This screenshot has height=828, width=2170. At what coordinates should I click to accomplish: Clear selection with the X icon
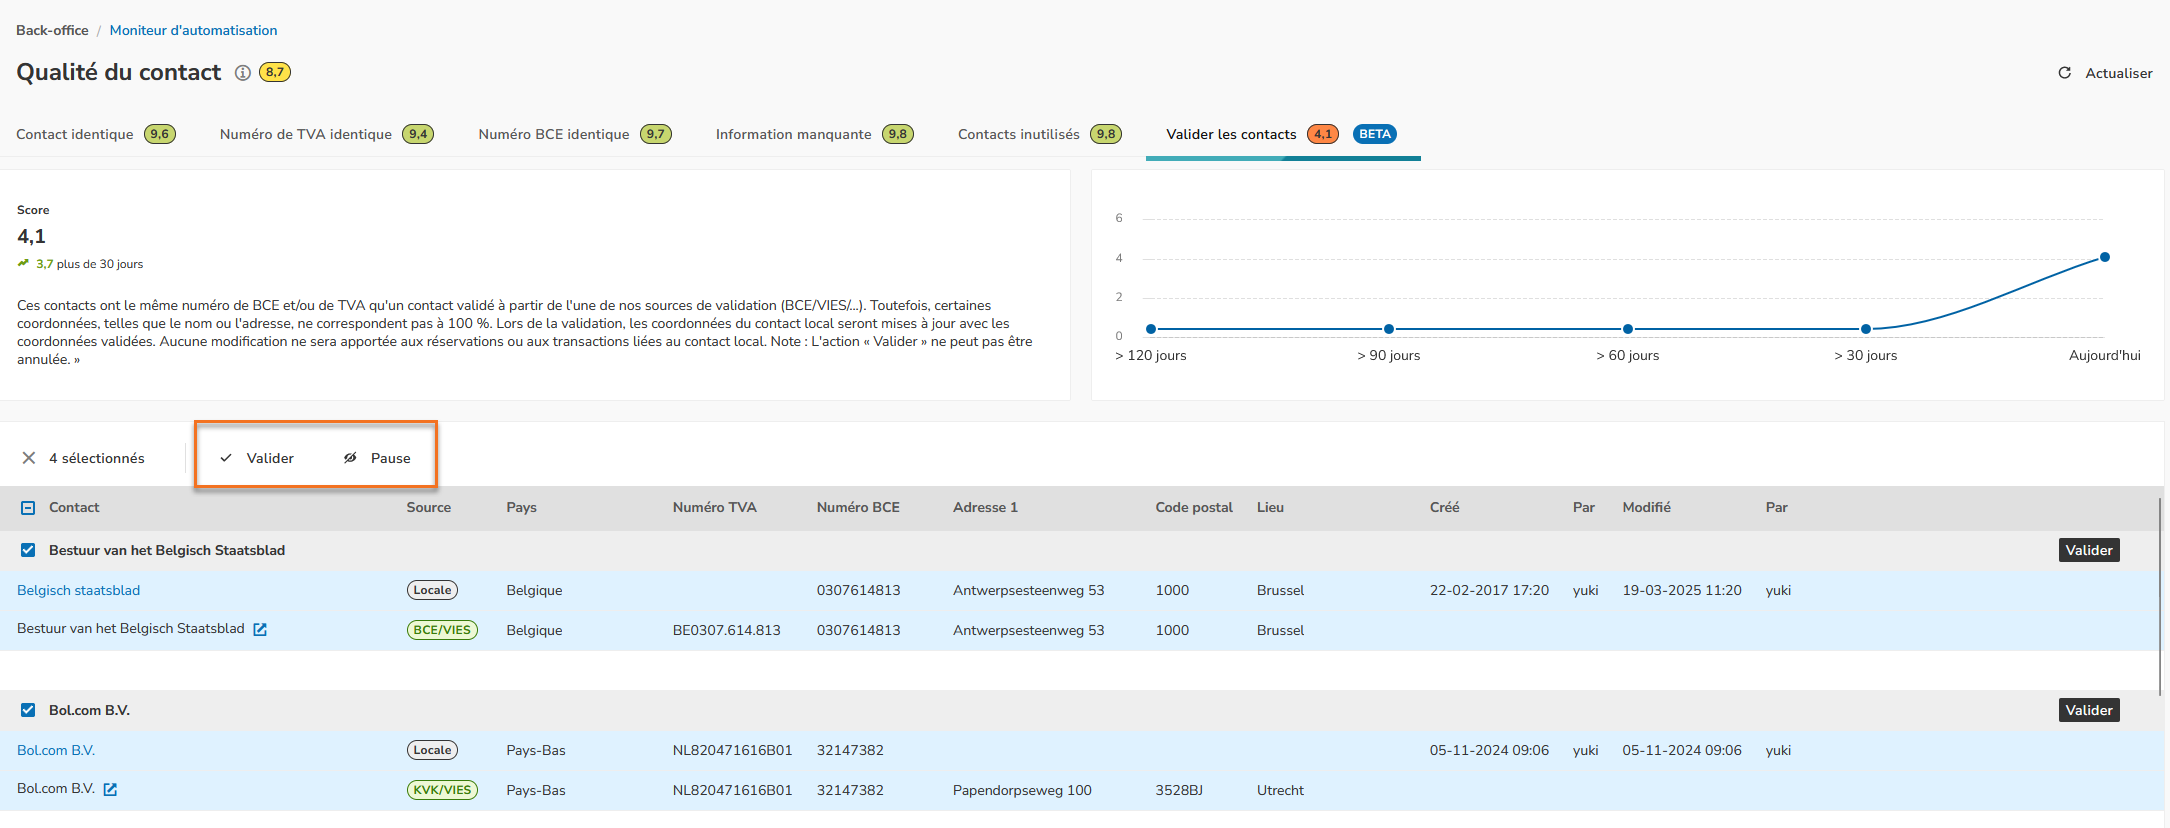(x=29, y=458)
